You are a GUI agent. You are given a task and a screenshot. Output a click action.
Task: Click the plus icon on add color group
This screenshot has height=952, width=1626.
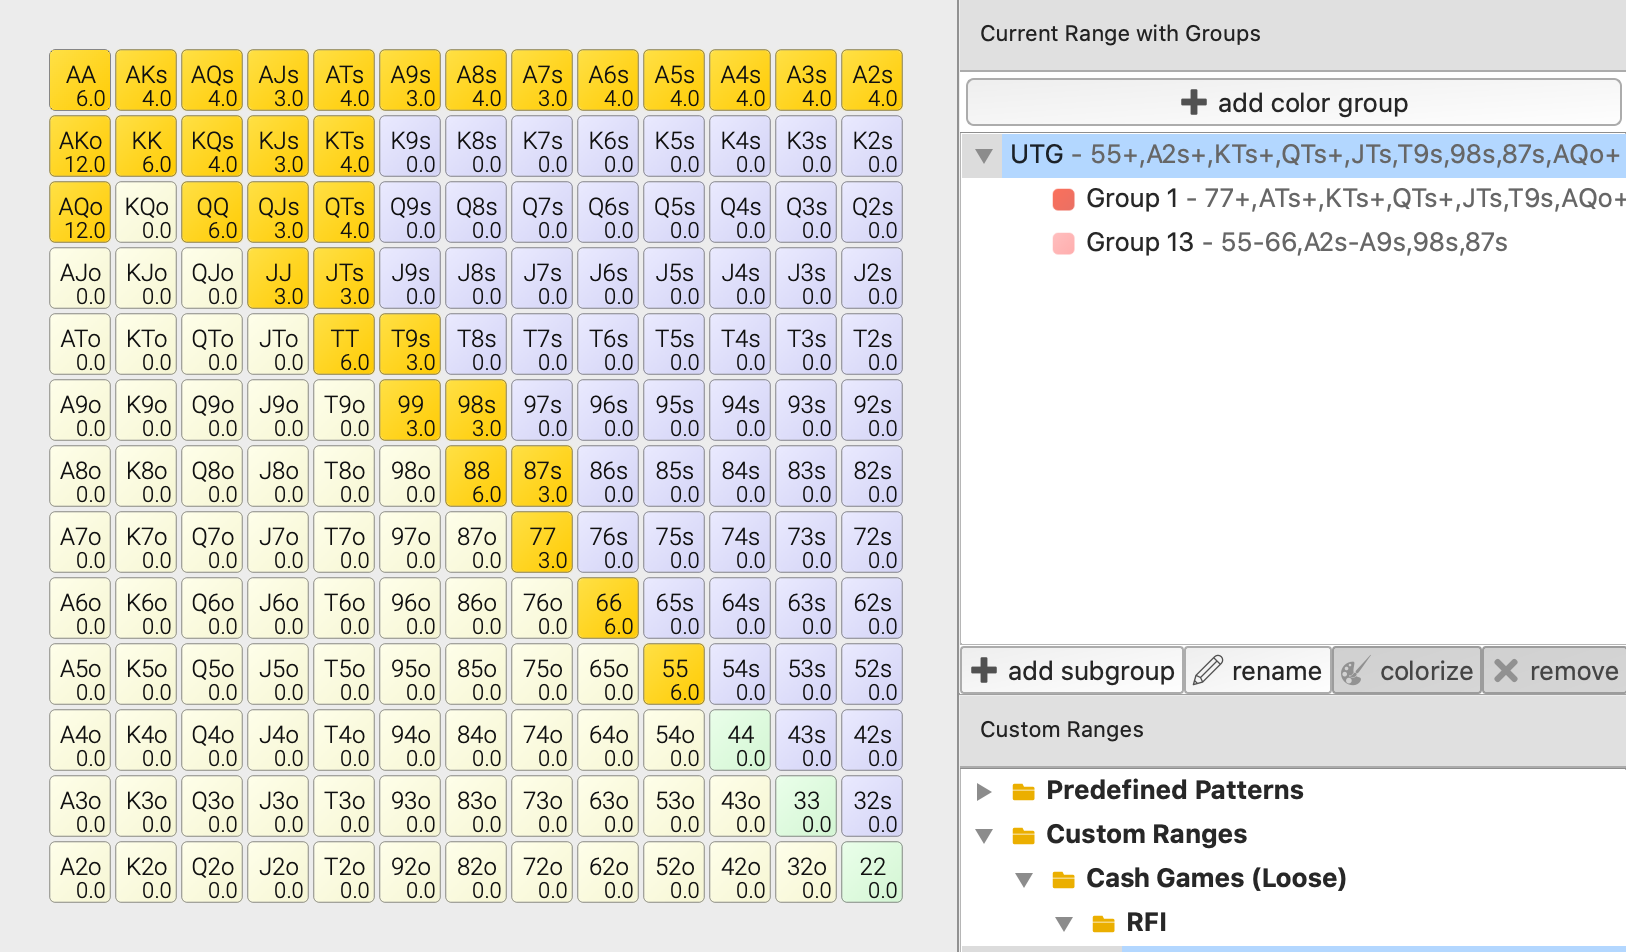tap(1194, 102)
